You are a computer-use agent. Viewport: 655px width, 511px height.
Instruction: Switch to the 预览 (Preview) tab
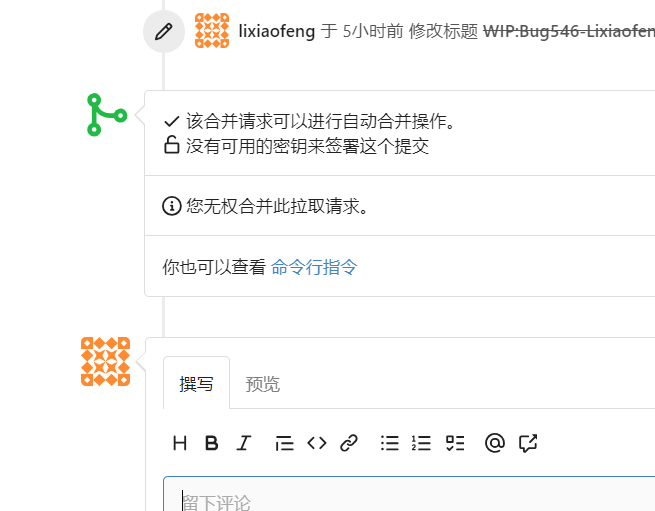point(263,384)
